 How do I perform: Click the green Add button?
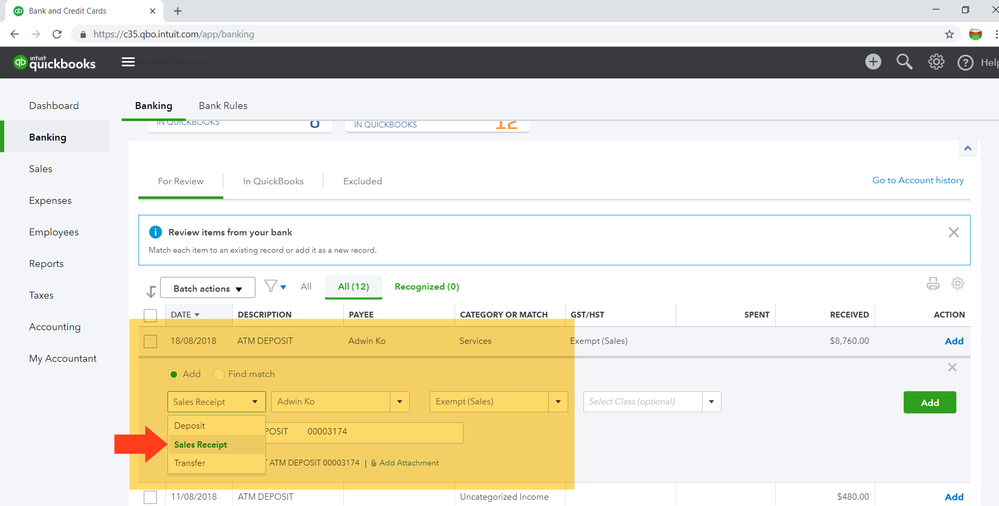pos(929,402)
